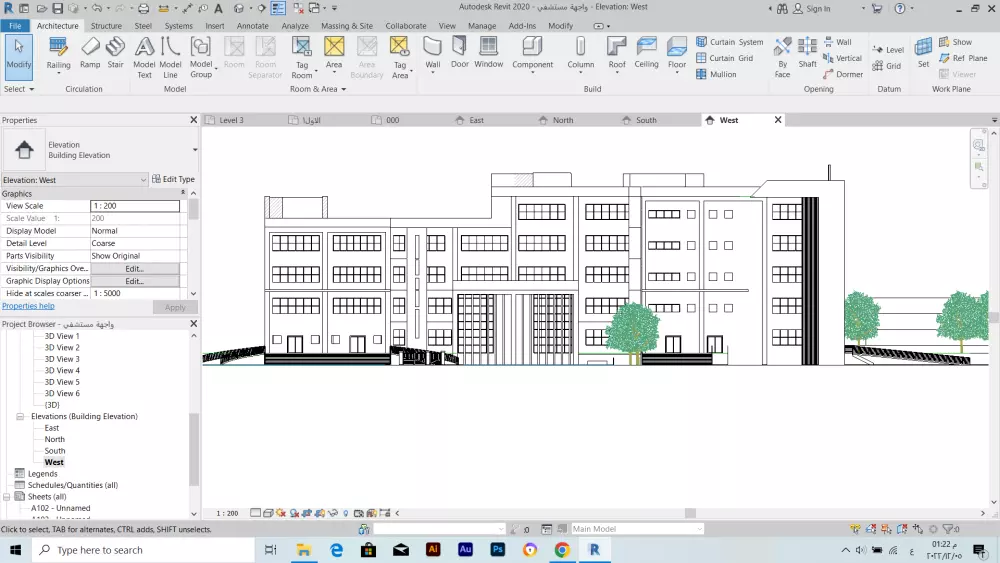Launch Photoshop from the taskbar
Viewport: 1000px width, 563px height.
click(497, 550)
